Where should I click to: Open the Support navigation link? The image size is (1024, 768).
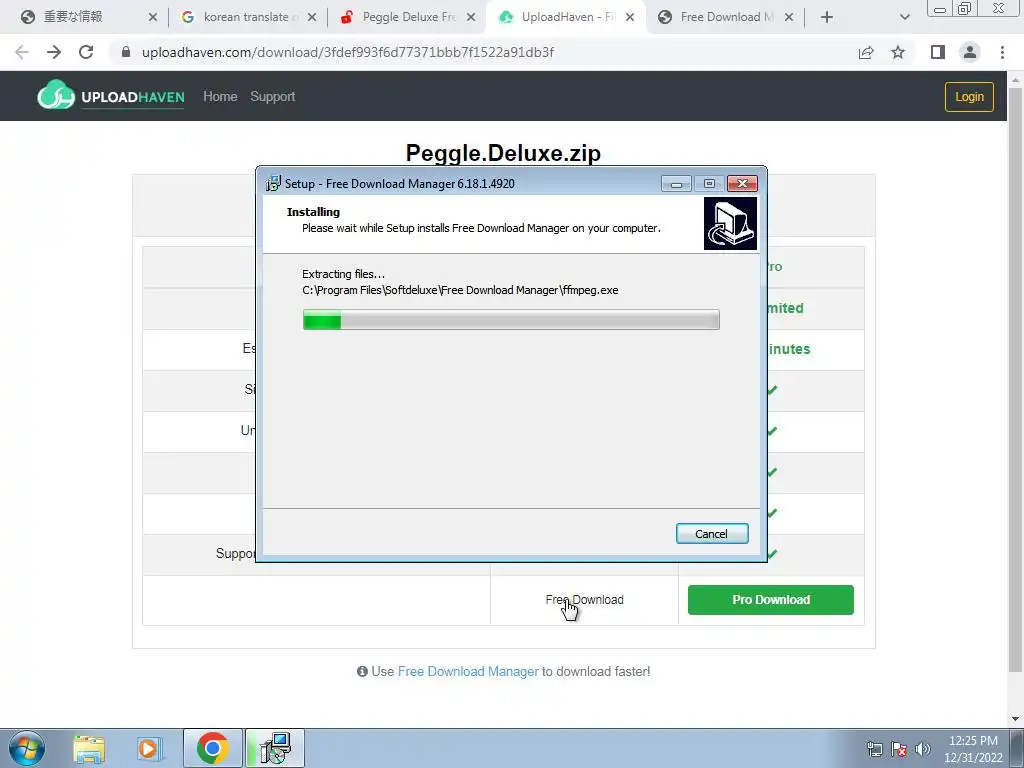(x=272, y=97)
